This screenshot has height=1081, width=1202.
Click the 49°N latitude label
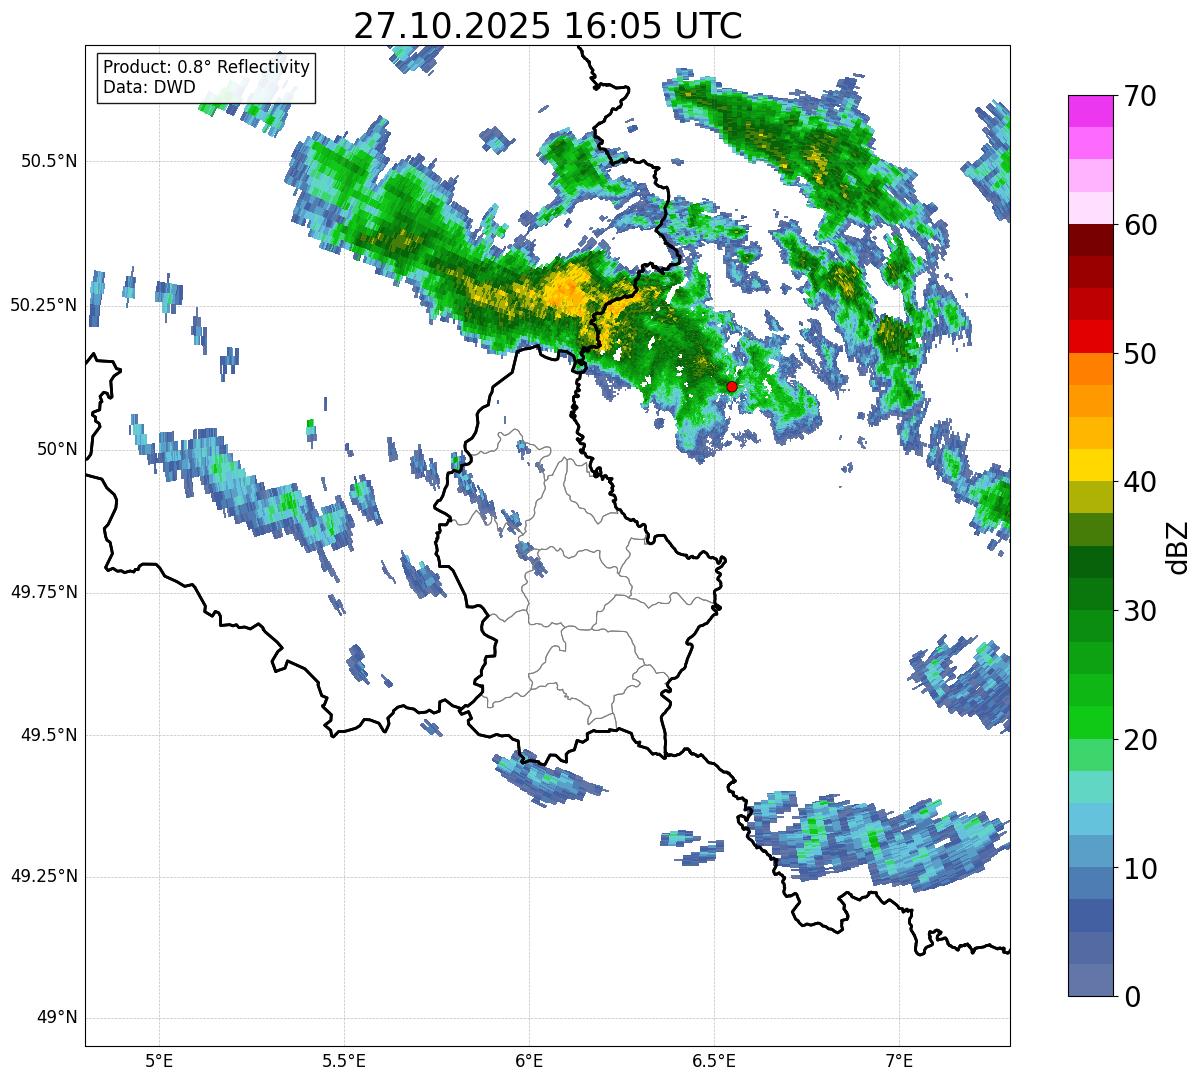point(57,1018)
